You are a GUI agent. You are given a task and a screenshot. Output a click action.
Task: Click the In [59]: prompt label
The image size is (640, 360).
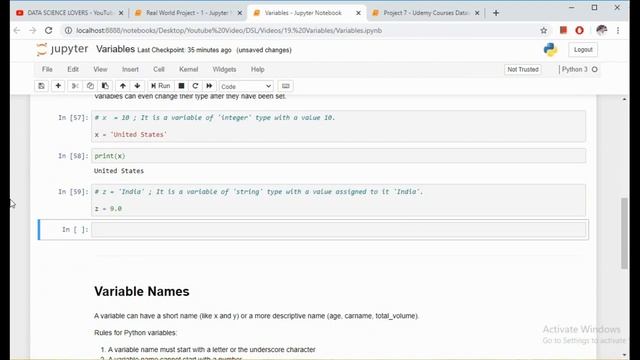pyautogui.click(x=73, y=191)
